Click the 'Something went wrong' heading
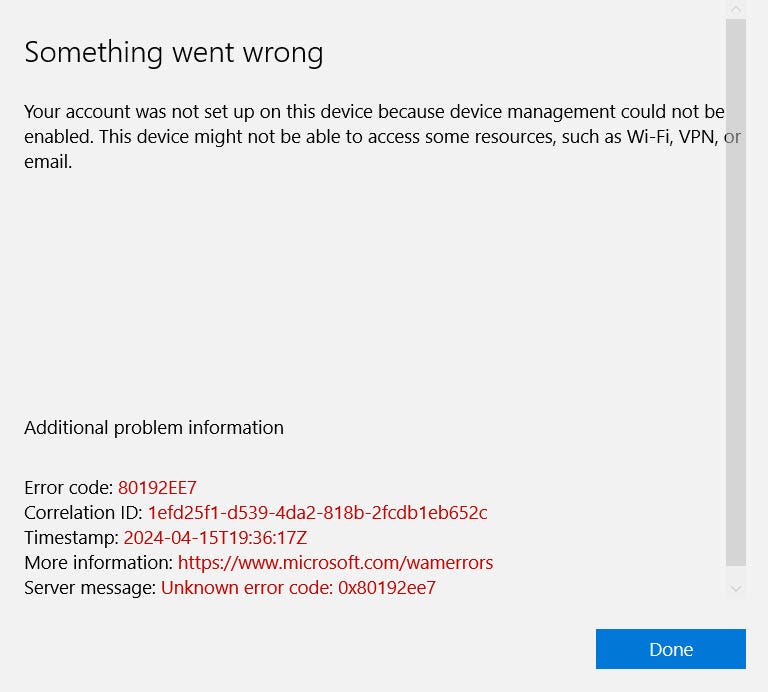 pyautogui.click(x=173, y=52)
